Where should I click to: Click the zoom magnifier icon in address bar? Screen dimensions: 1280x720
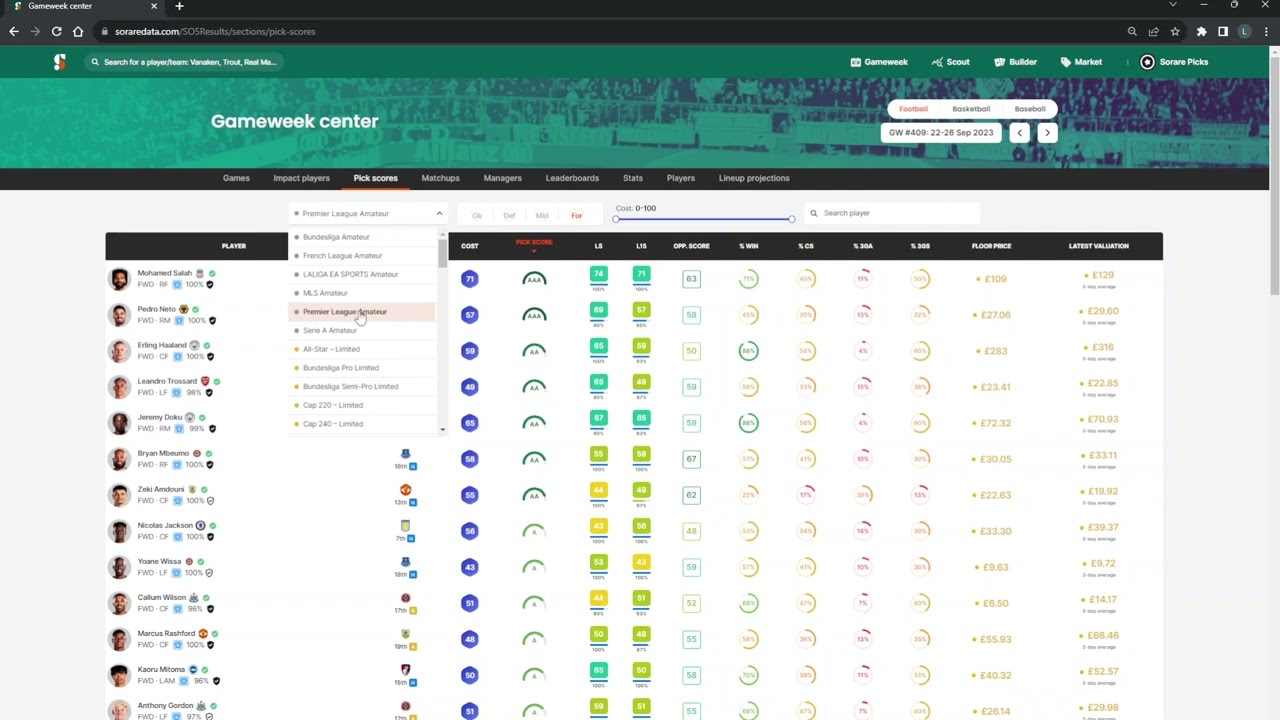pos(1132,31)
